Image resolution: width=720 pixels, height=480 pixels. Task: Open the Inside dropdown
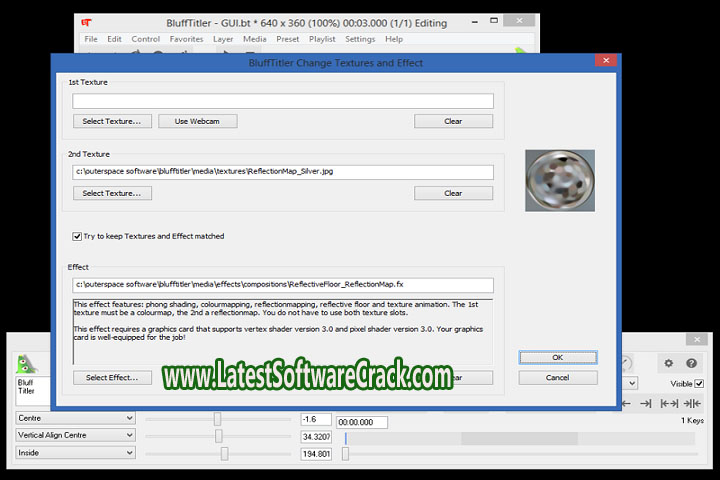(74, 453)
